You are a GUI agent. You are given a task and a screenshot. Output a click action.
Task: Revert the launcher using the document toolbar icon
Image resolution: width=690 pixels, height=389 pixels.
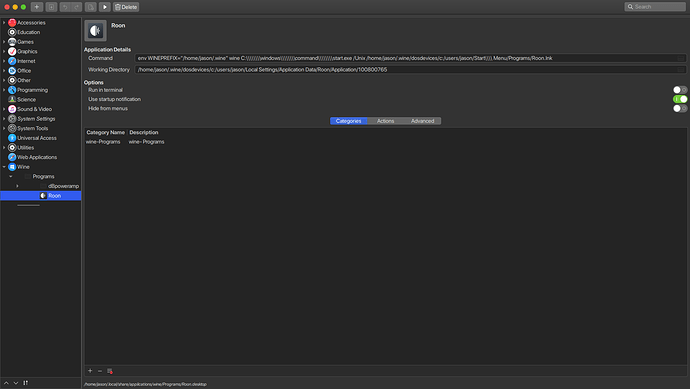pos(91,7)
